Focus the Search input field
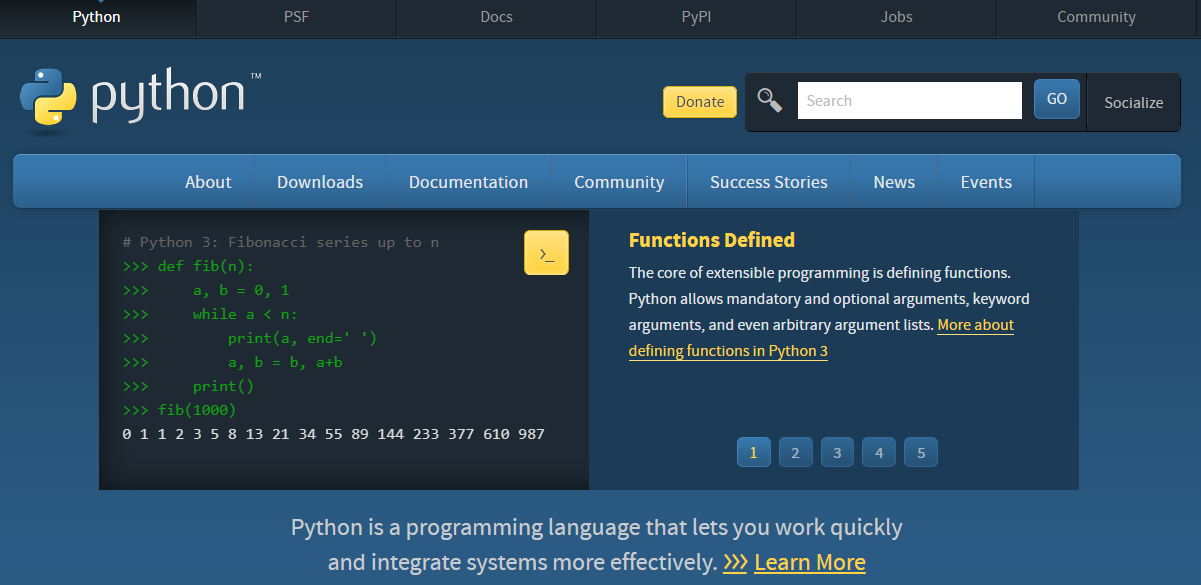The image size is (1201, 585). tap(908, 101)
